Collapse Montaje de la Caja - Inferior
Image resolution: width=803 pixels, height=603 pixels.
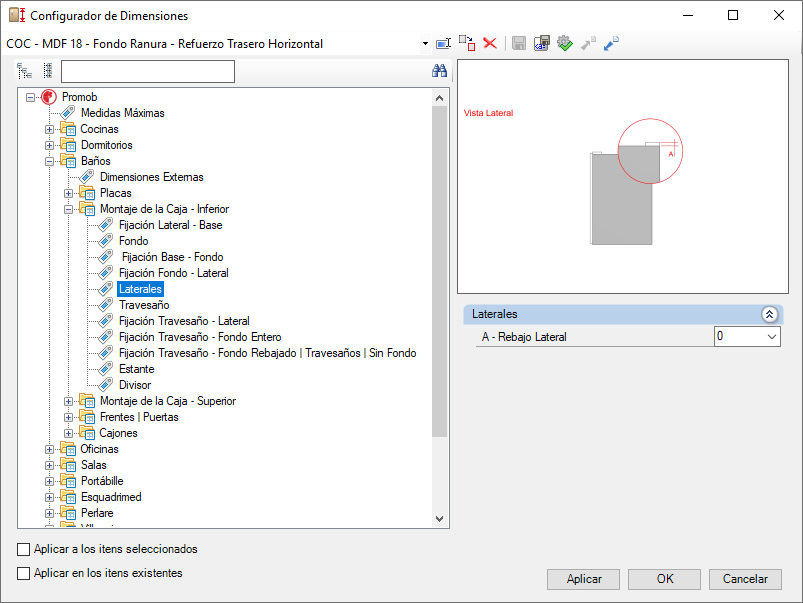[68, 209]
